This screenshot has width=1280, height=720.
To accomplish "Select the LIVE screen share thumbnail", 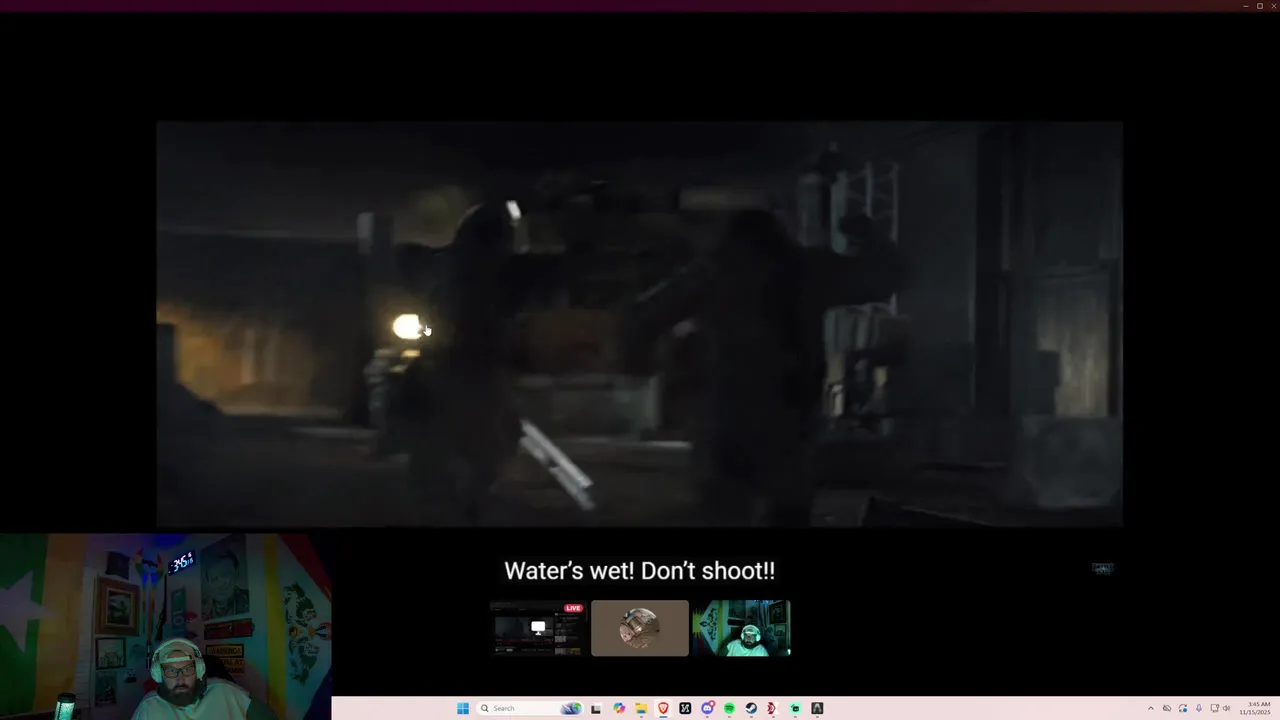I will pyautogui.click(x=538, y=628).
